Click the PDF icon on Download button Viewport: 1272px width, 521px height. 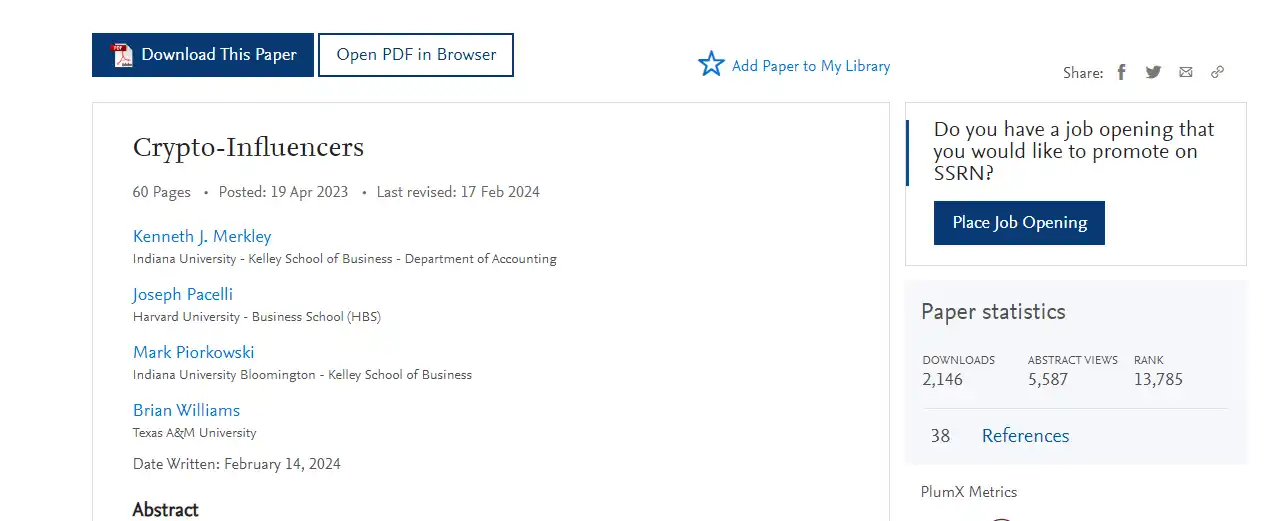[x=121, y=55]
